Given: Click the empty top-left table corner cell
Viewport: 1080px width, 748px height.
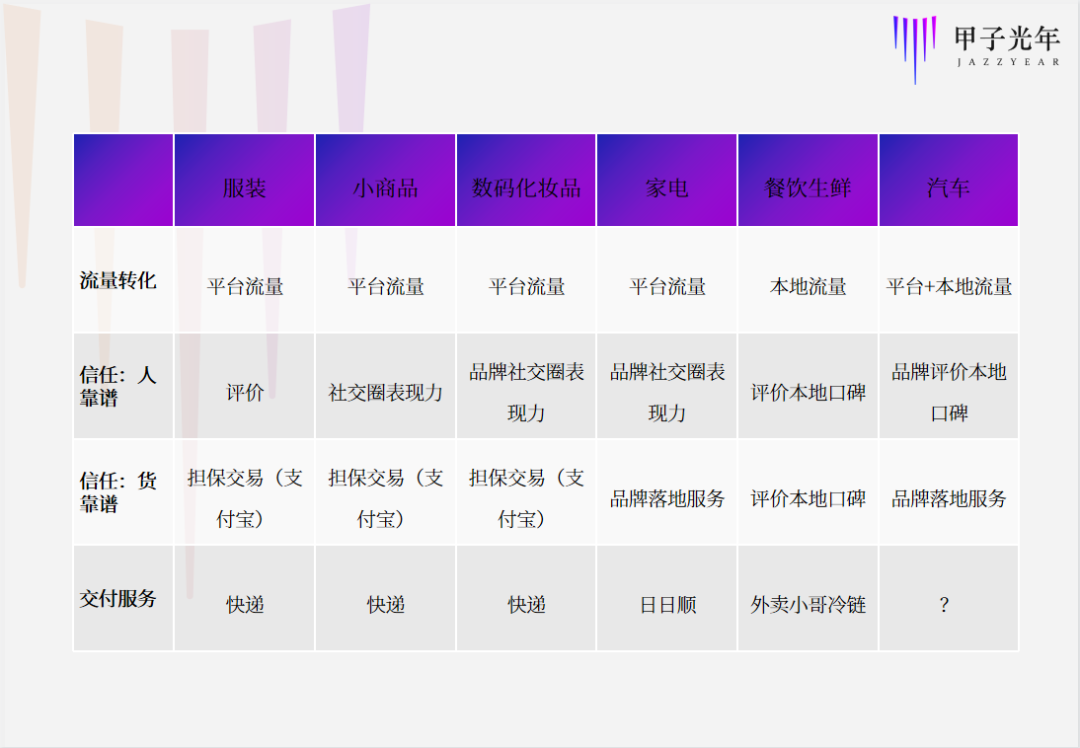Looking at the screenshot, I should click(x=122, y=180).
